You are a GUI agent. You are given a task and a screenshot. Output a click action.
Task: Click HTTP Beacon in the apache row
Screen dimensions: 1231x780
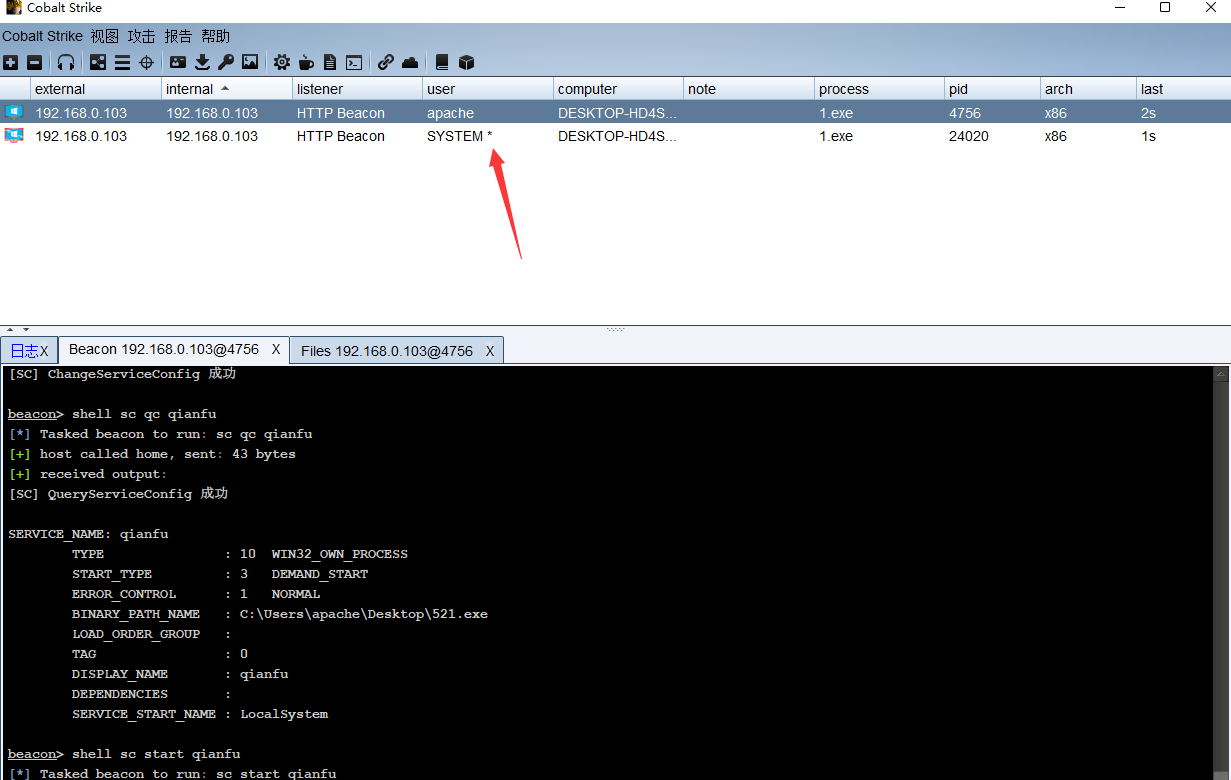coord(340,113)
